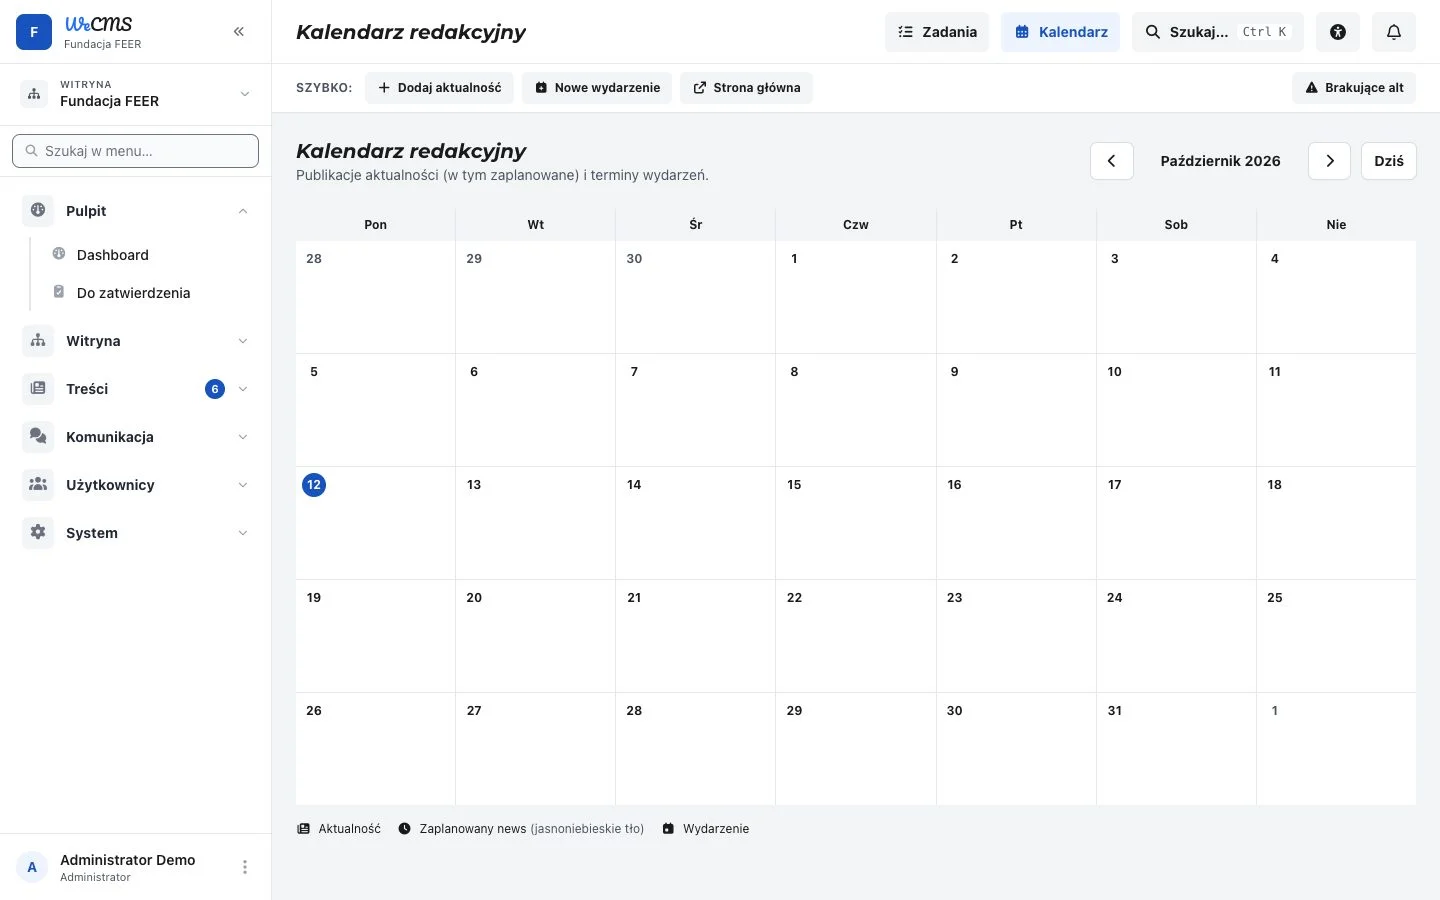The width and height of the screenshot is (1440, 900).
Task: Switch to Kalendarz view
Action: [x=1061, y=32]
